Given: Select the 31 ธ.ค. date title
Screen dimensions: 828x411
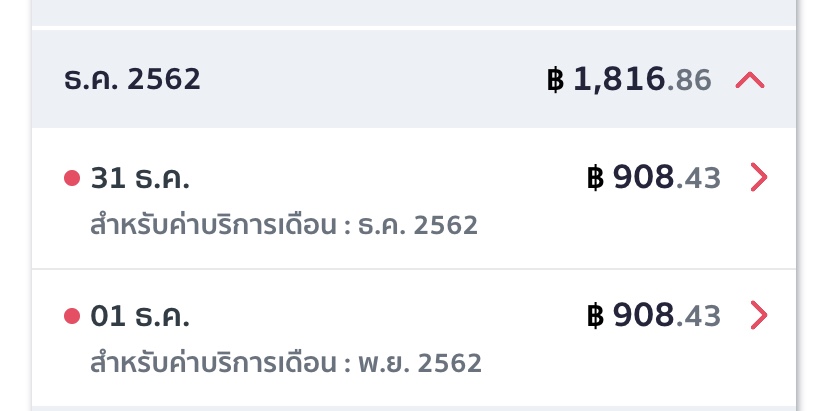Looking at the screenshot, I should point(140,178).
